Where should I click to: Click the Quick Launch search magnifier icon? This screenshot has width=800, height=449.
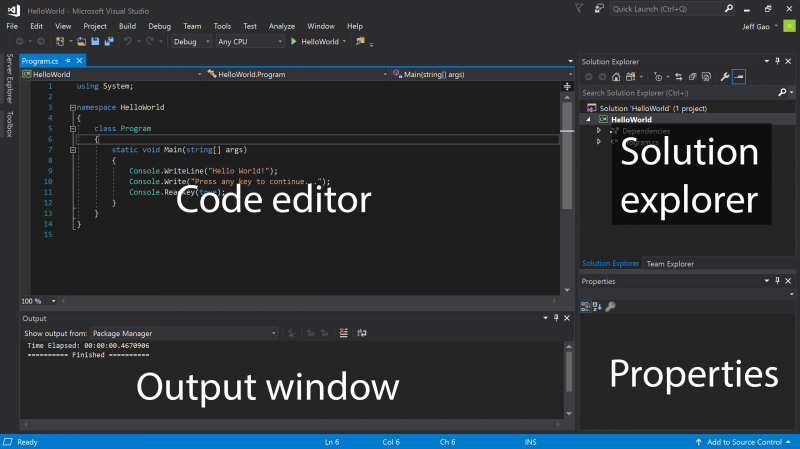coord(729,8)
